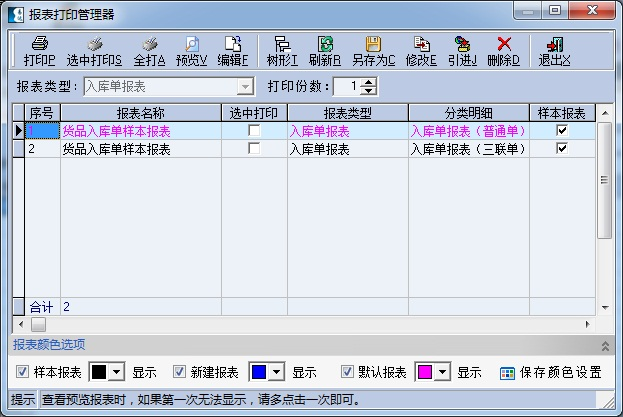Viewport: 623px width, 417px height.
Task: Click the 另存为C save-as icon
Action: pyautogui.click(x=373, y=50)
